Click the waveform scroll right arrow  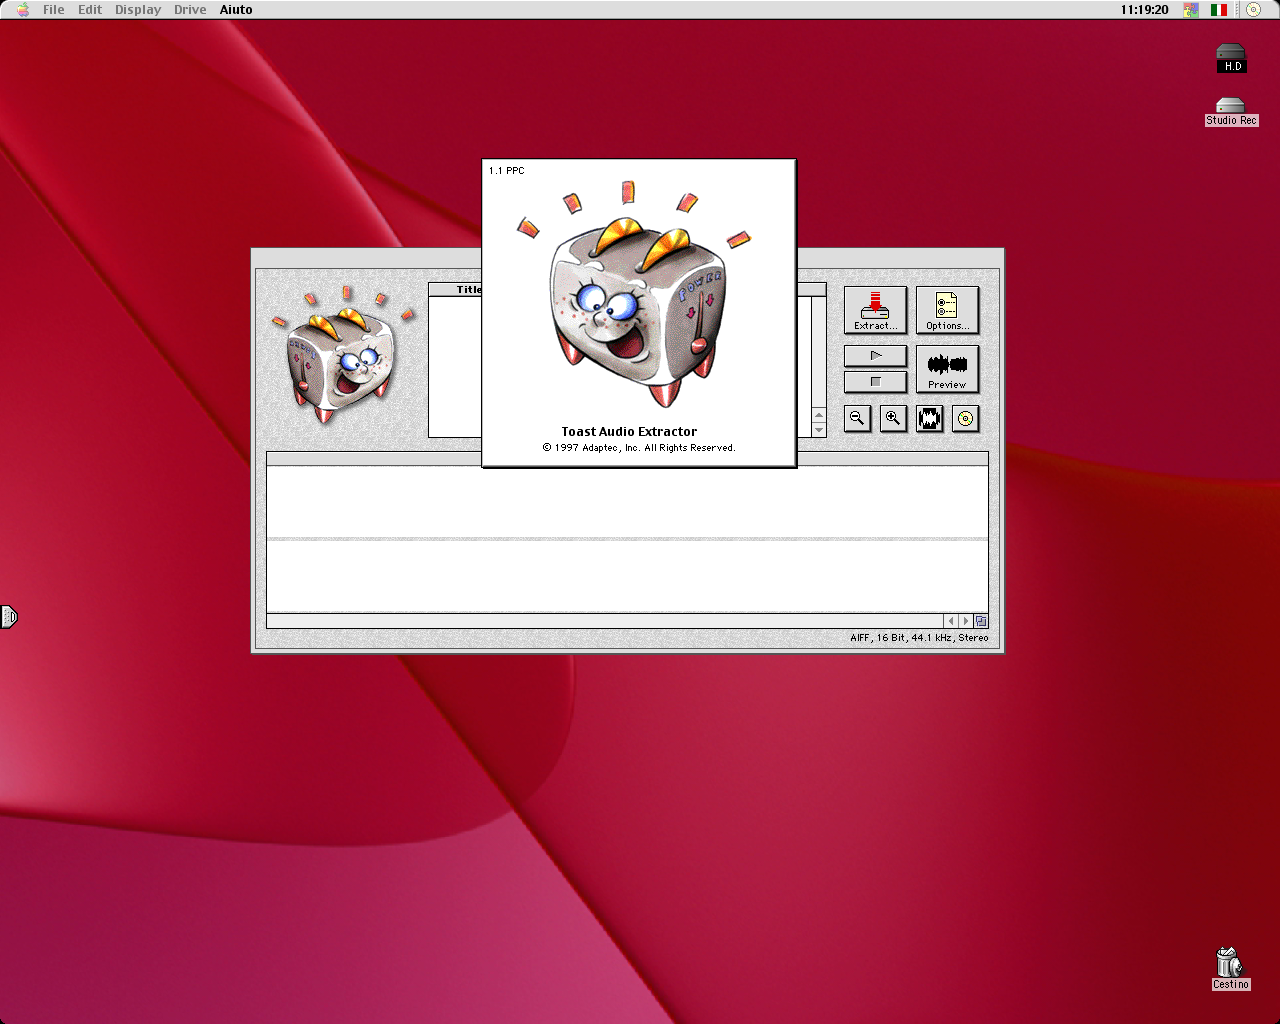tap(965, 621)
